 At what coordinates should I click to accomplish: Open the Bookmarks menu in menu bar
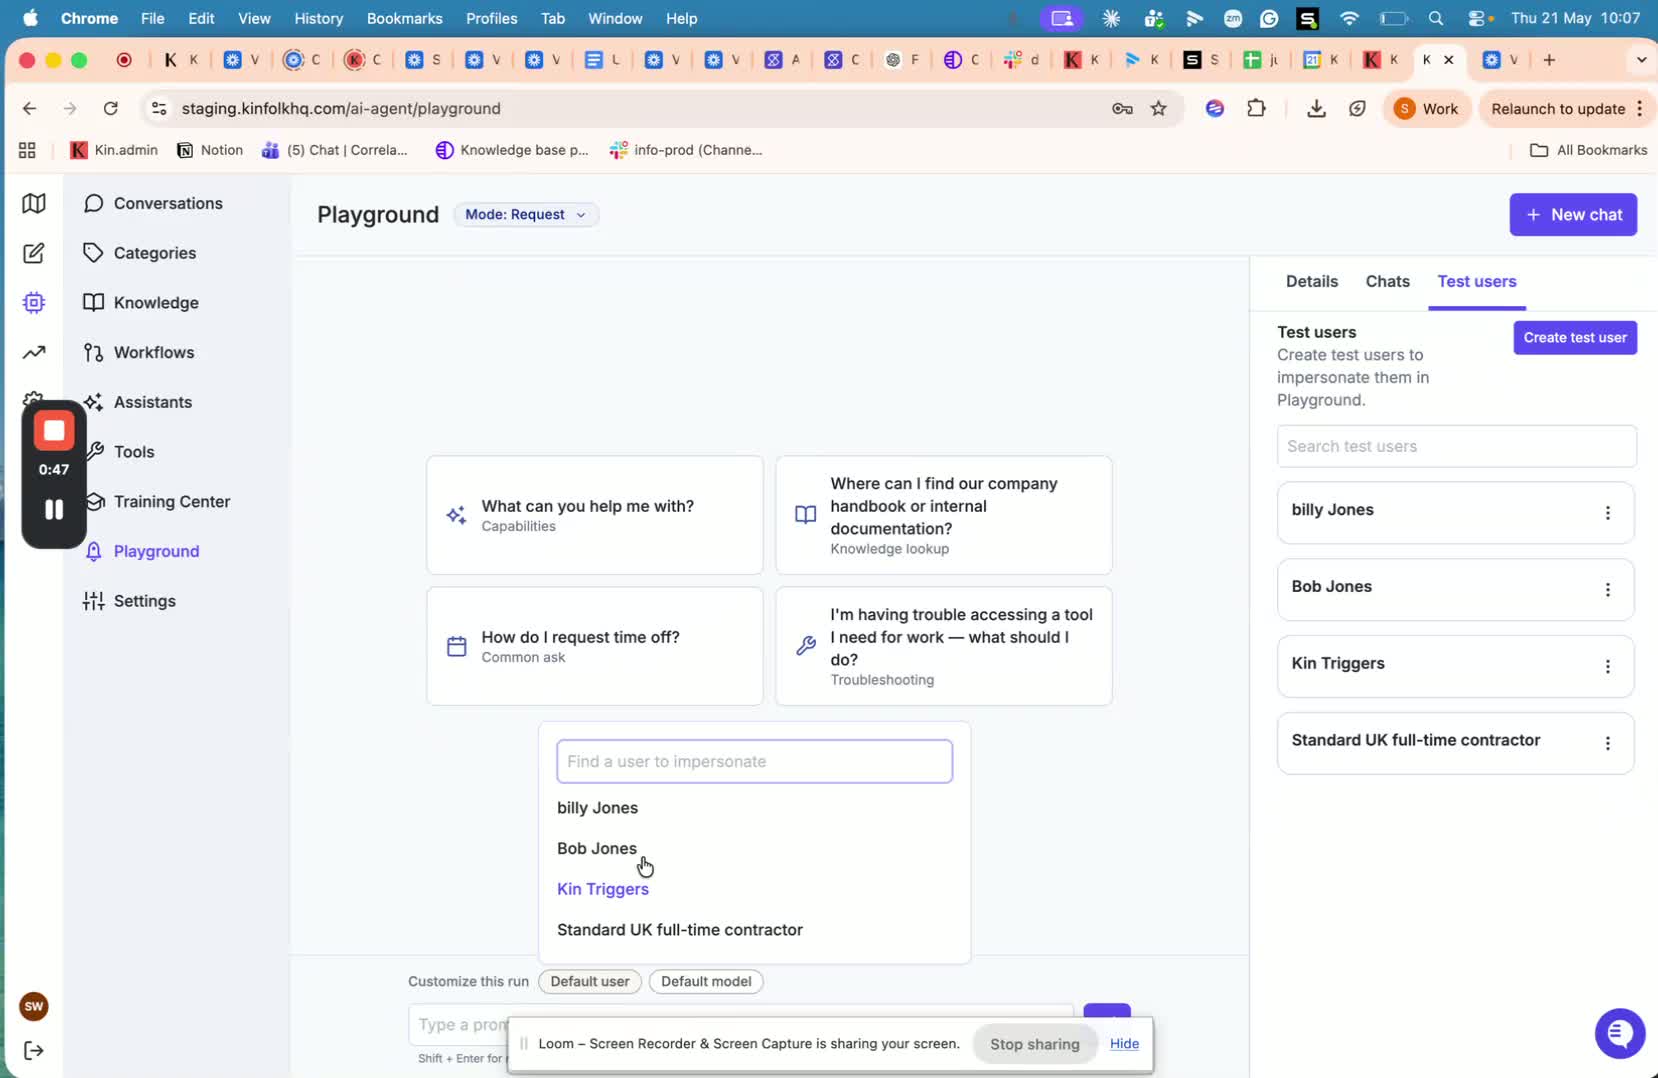404,18
